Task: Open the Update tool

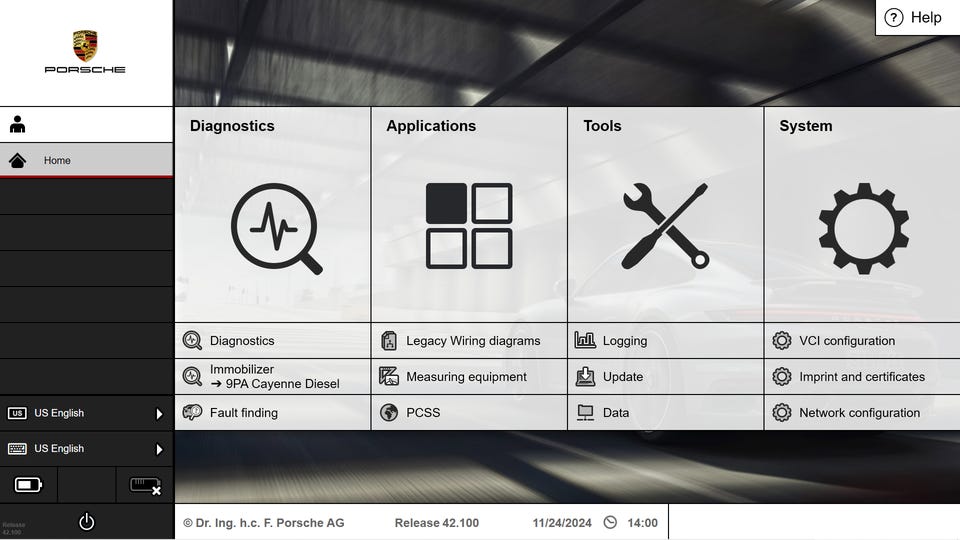Action: point(666,377)
